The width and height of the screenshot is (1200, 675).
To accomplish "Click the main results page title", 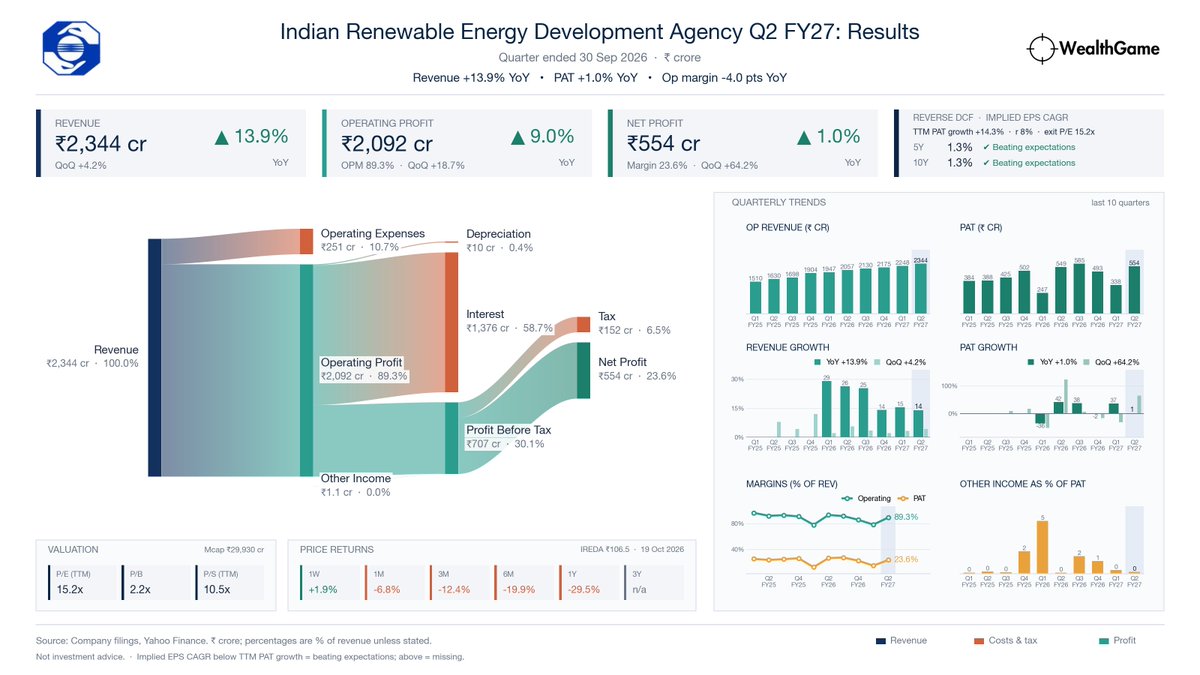I will point(600,32).
